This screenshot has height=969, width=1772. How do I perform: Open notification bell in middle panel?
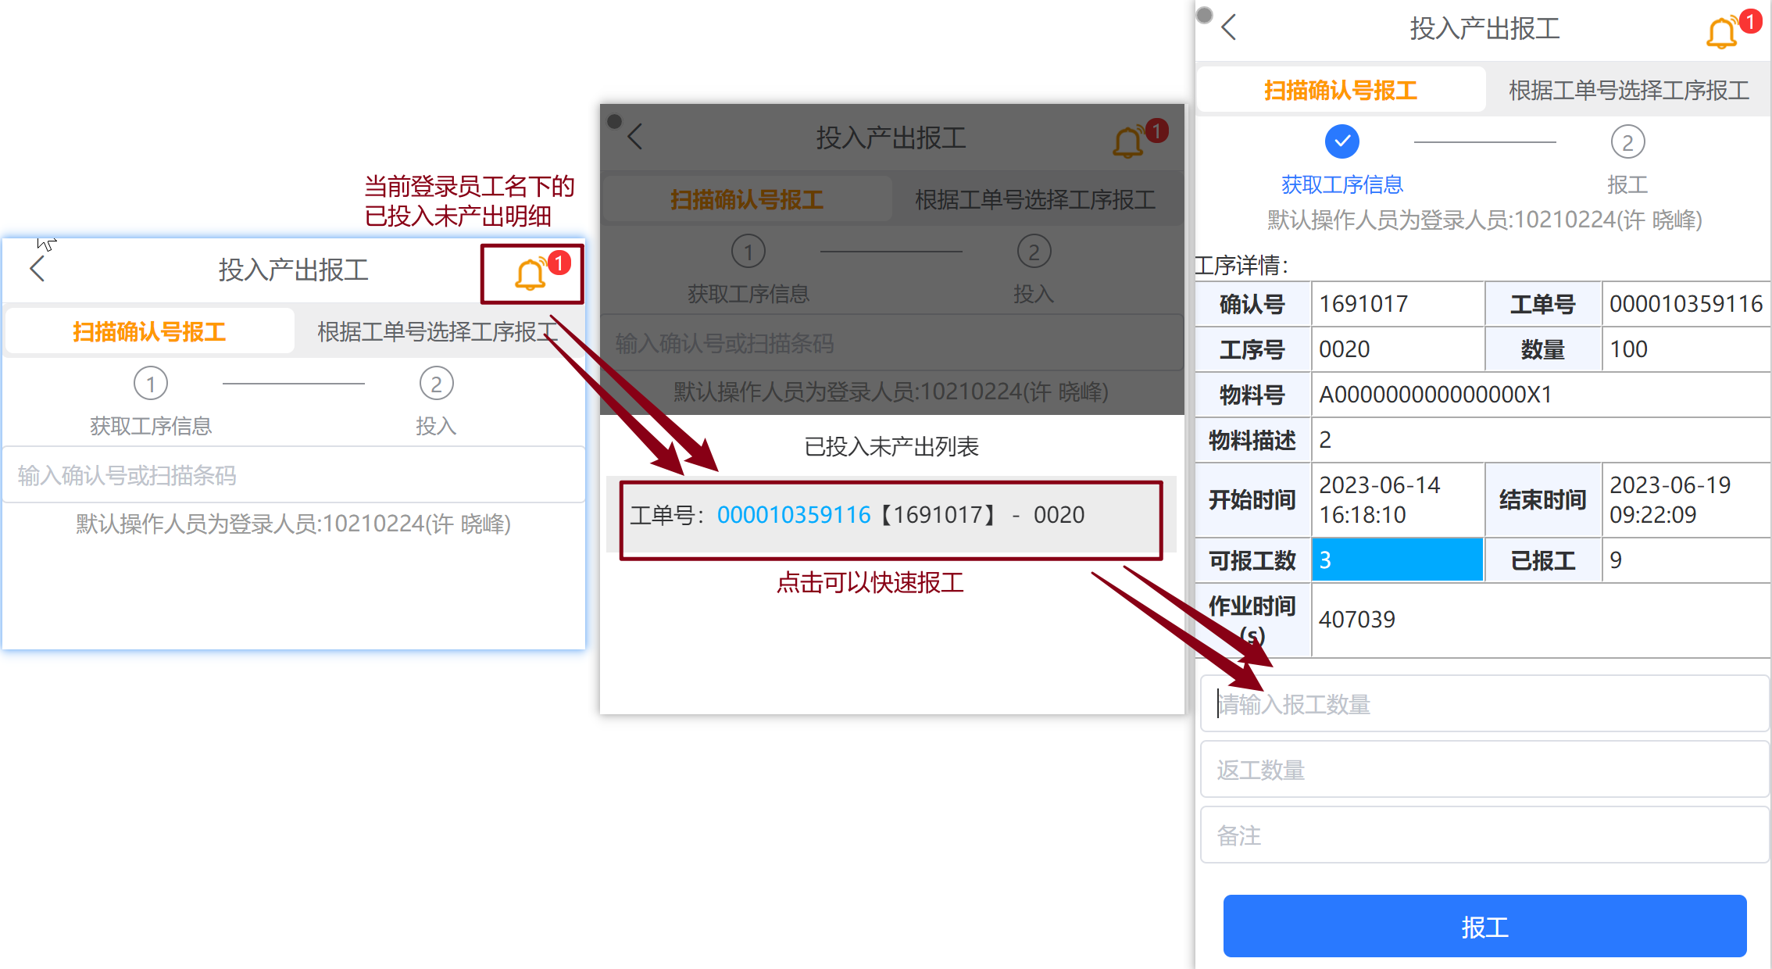tap(1130, 141)
